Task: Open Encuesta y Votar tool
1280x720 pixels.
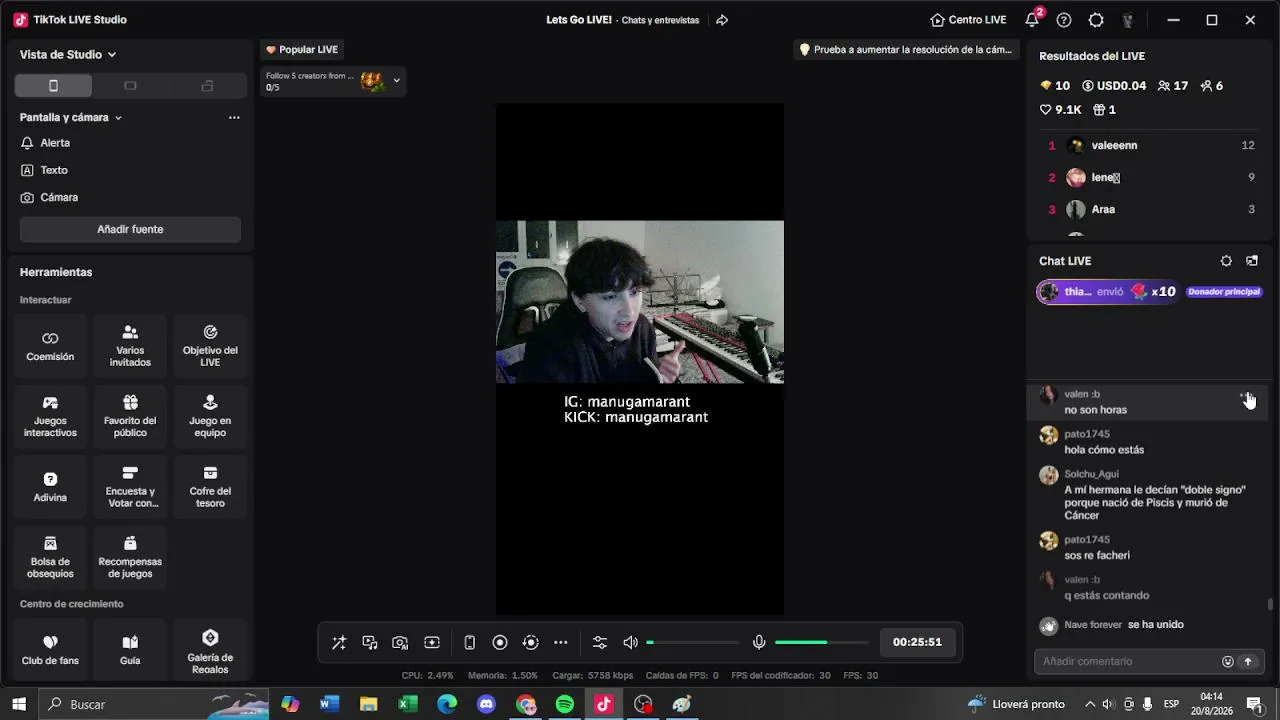Action: coord(130,487)
